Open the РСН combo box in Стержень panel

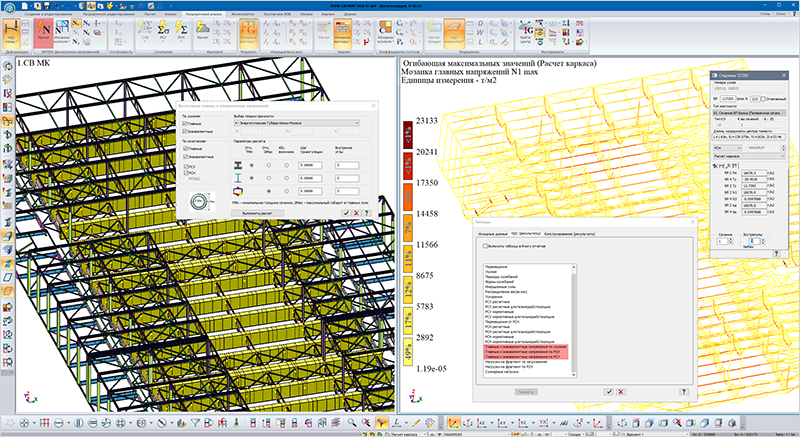pos(727,148)
